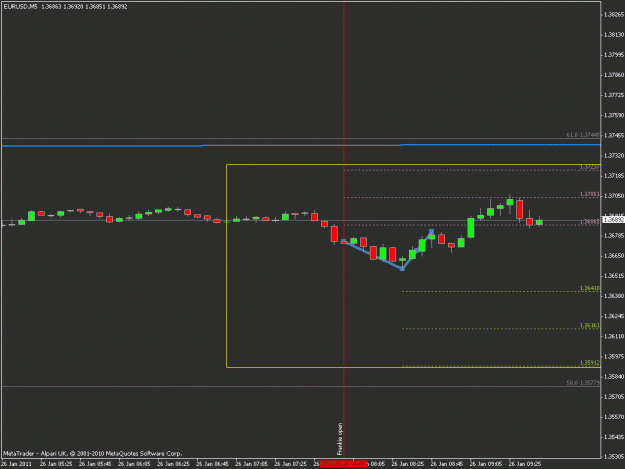The image size is (625, 469).
Task: Click the 1.36515 price scale value
Action: (614, 276)
